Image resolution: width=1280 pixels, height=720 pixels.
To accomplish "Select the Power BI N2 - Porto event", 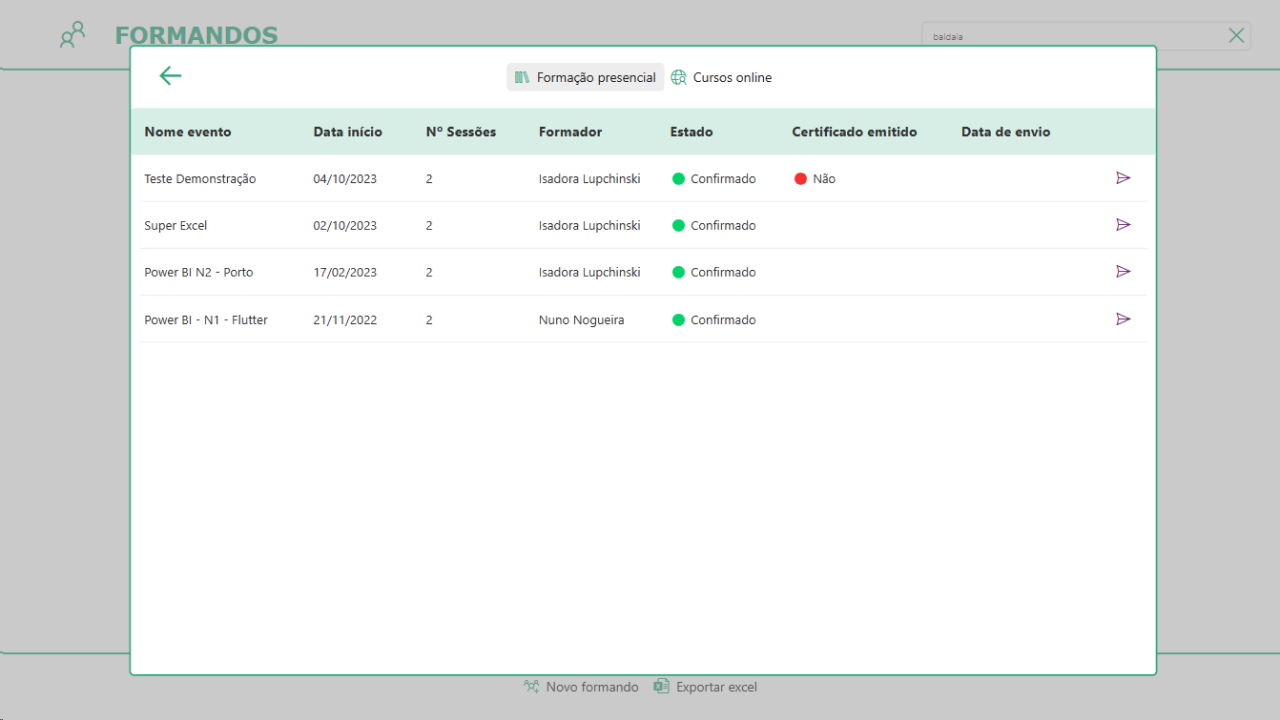I will coord(199,272).
